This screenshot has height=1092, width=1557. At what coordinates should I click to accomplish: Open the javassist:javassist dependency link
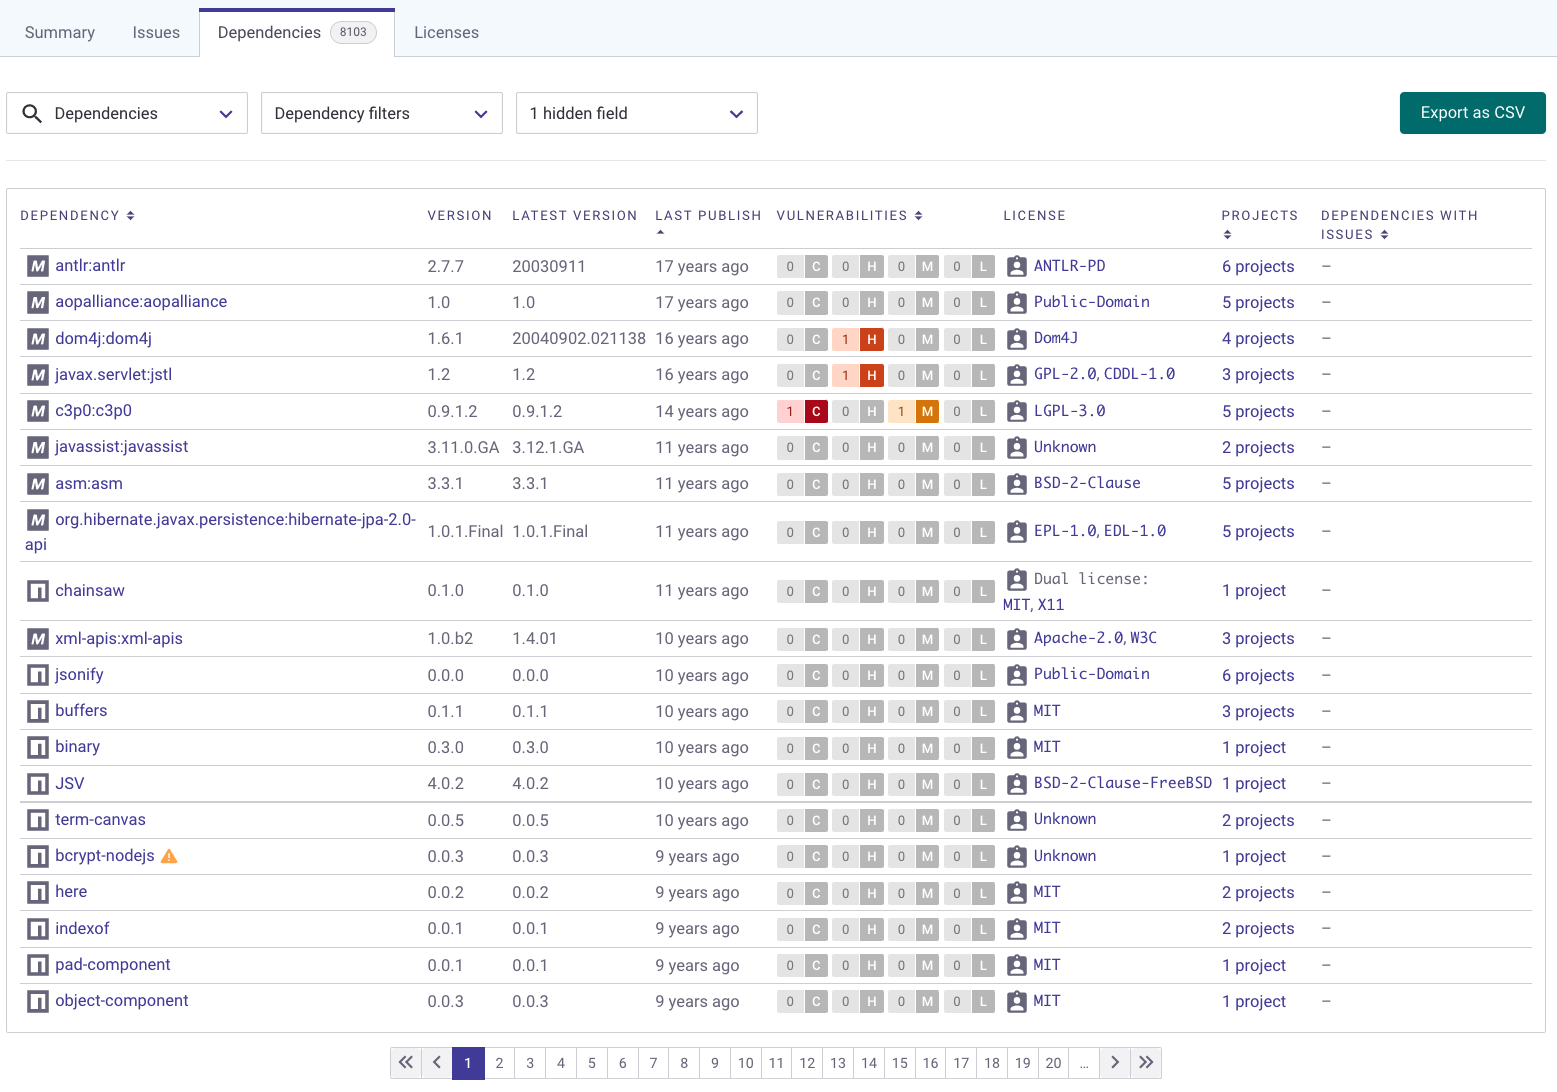[x=121, y=447]
